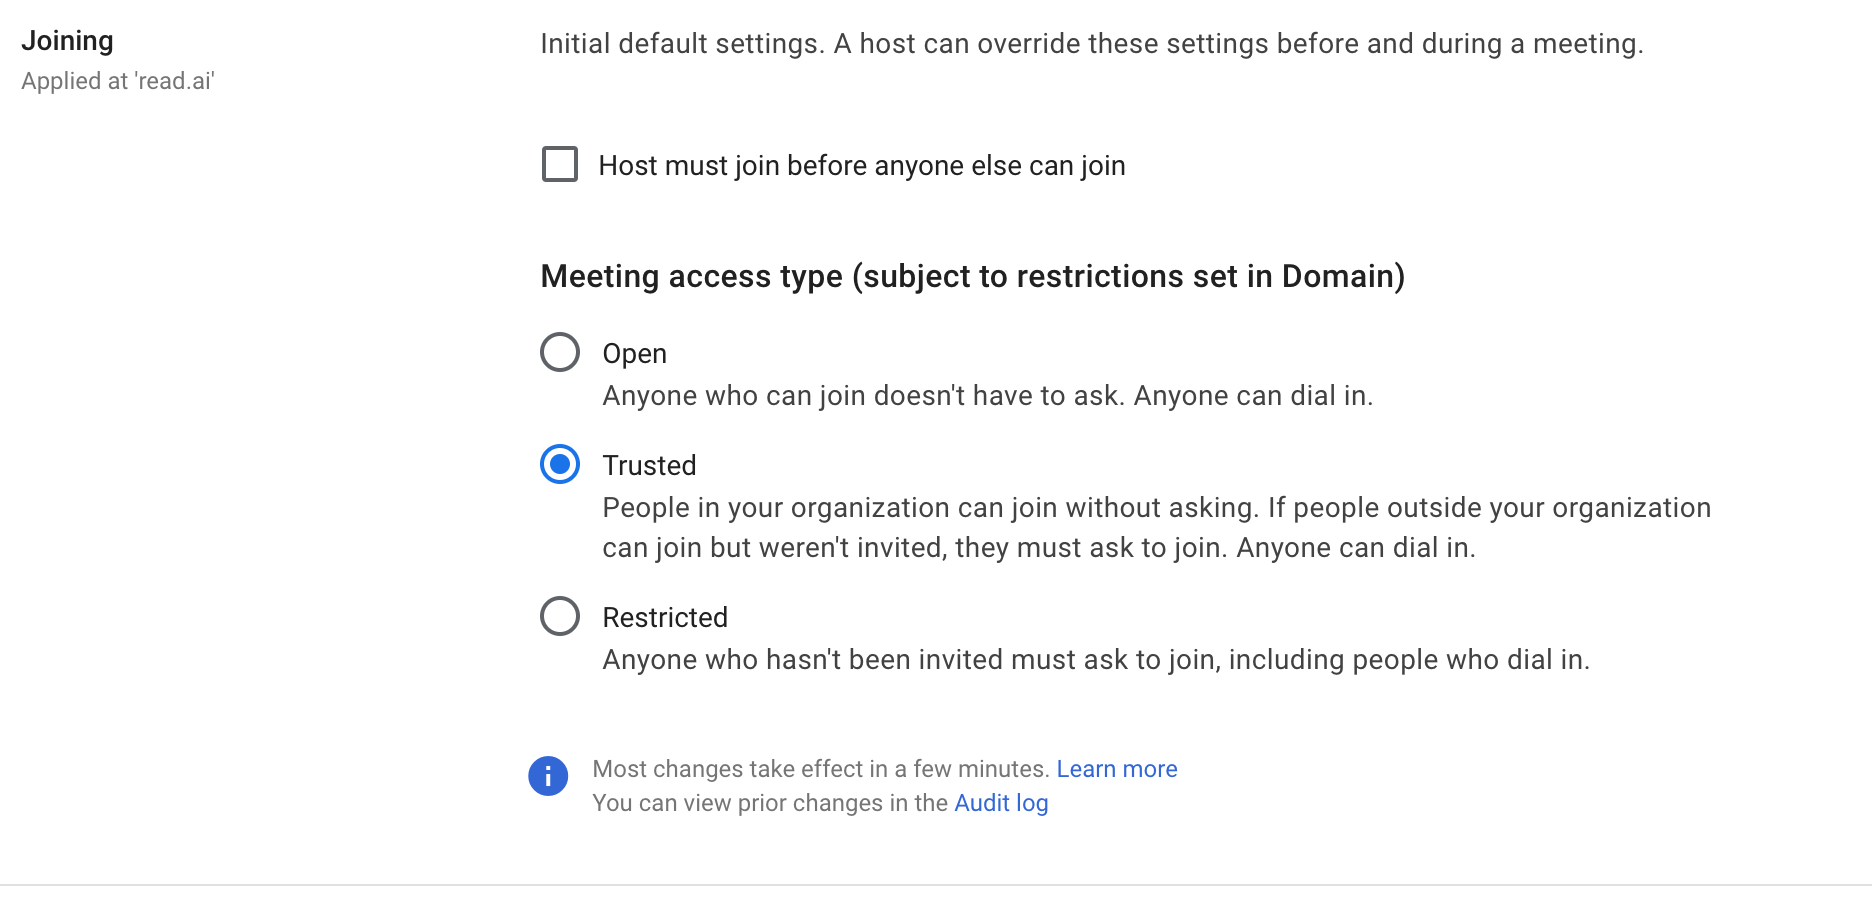Image resolution: width=1872 pixels, height=906 pixels.
Task: Click the Meeting access type heading
Action: 972,276
